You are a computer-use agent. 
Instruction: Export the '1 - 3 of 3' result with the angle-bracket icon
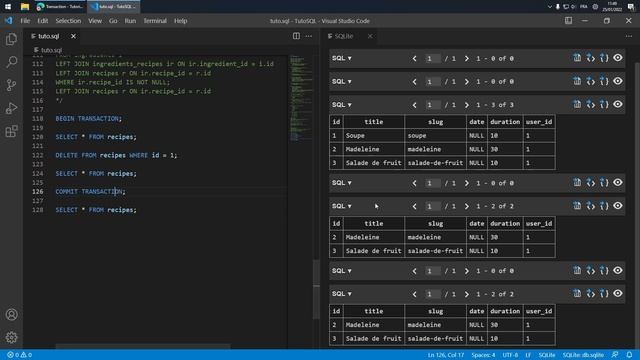coord(591,104)
